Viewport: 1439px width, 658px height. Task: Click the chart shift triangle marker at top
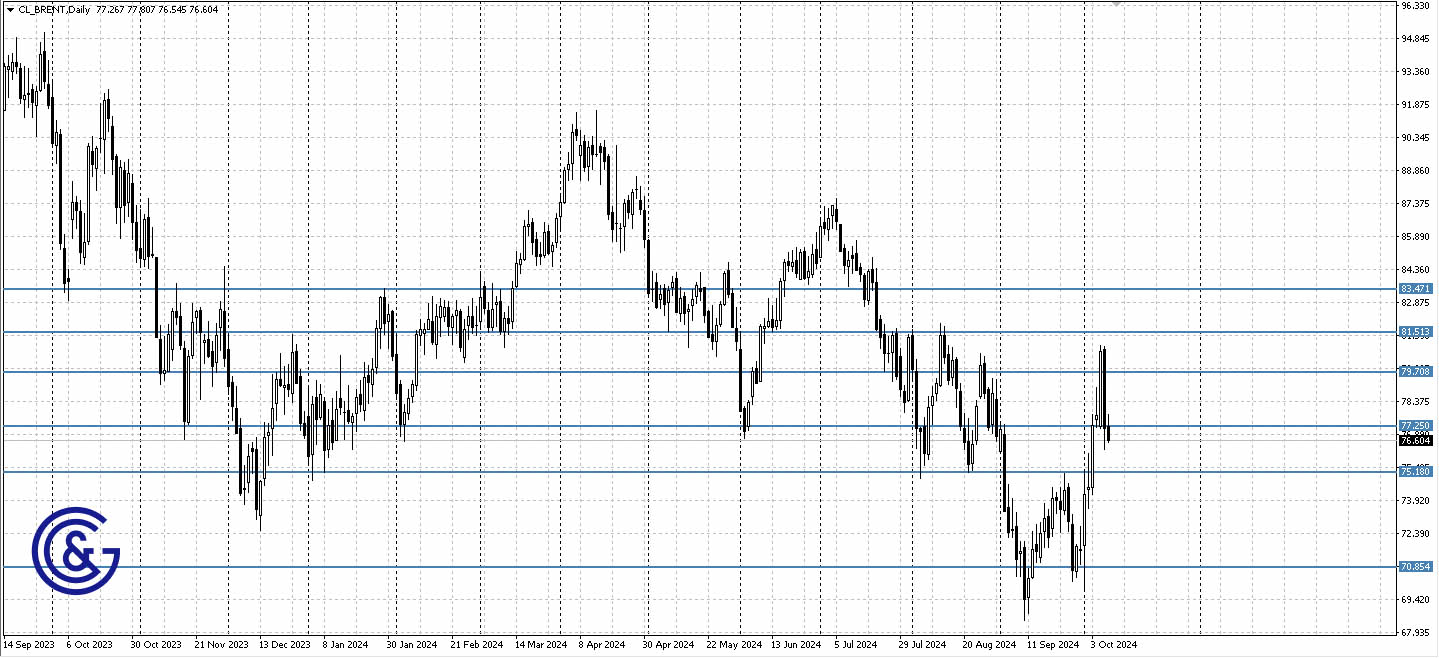point(1116,4)
